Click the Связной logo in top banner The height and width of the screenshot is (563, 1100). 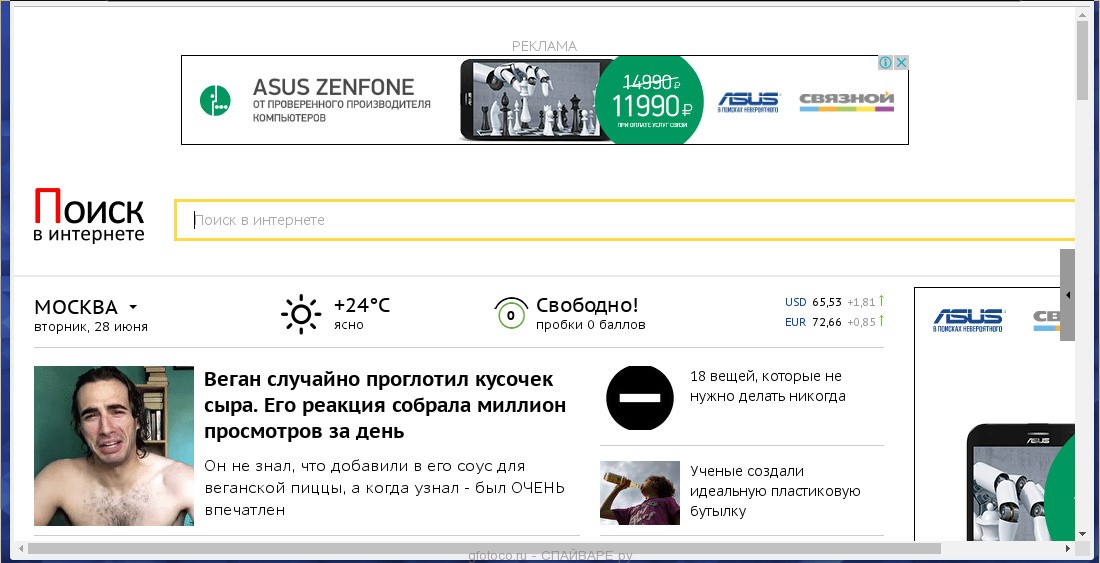(x=847, y=102)
